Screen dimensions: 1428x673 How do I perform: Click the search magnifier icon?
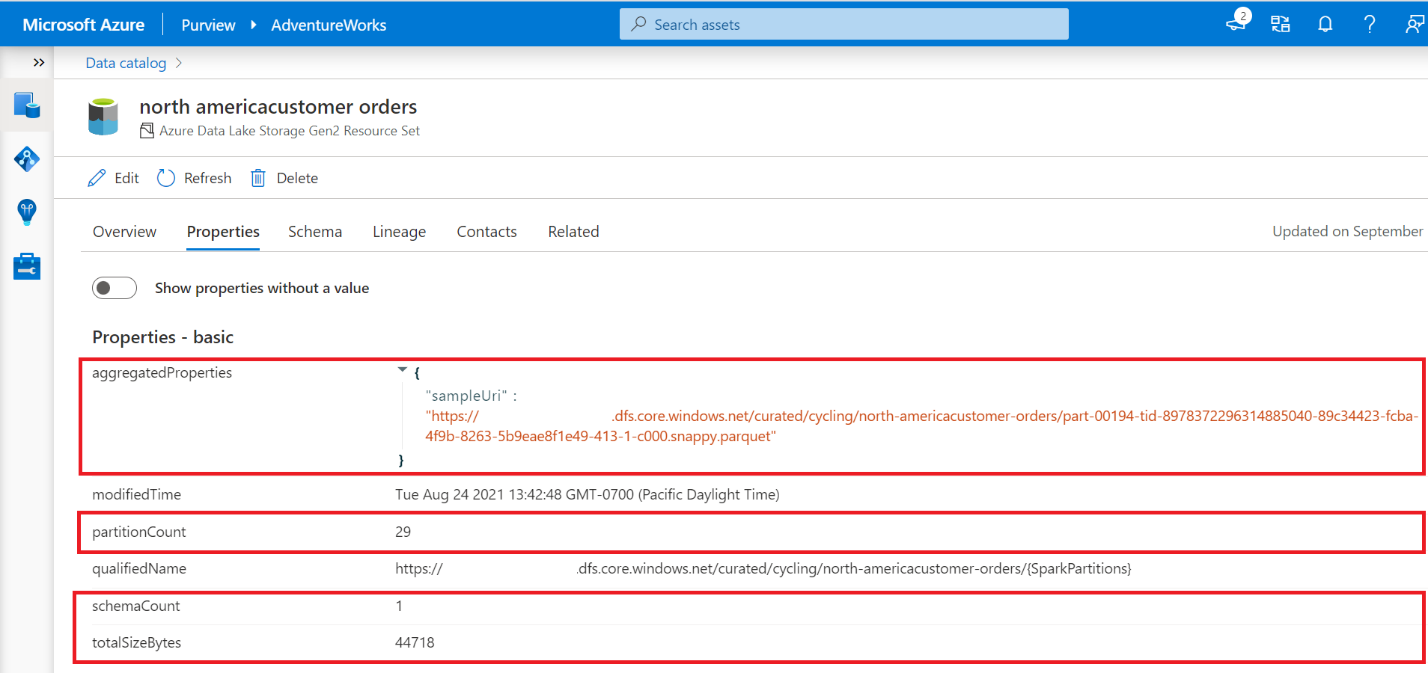pyautogui.click(x=638, y=24)
